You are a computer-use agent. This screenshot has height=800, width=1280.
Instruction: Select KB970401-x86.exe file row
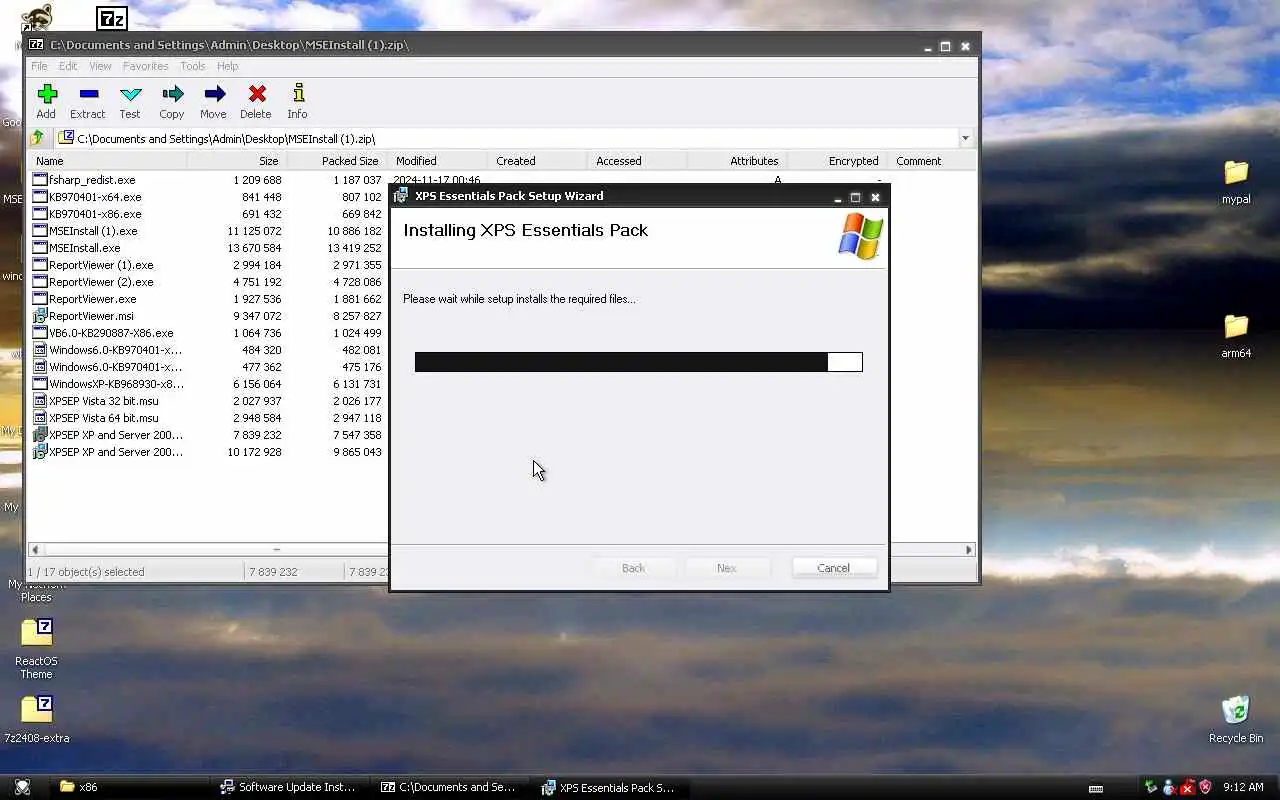95,214
